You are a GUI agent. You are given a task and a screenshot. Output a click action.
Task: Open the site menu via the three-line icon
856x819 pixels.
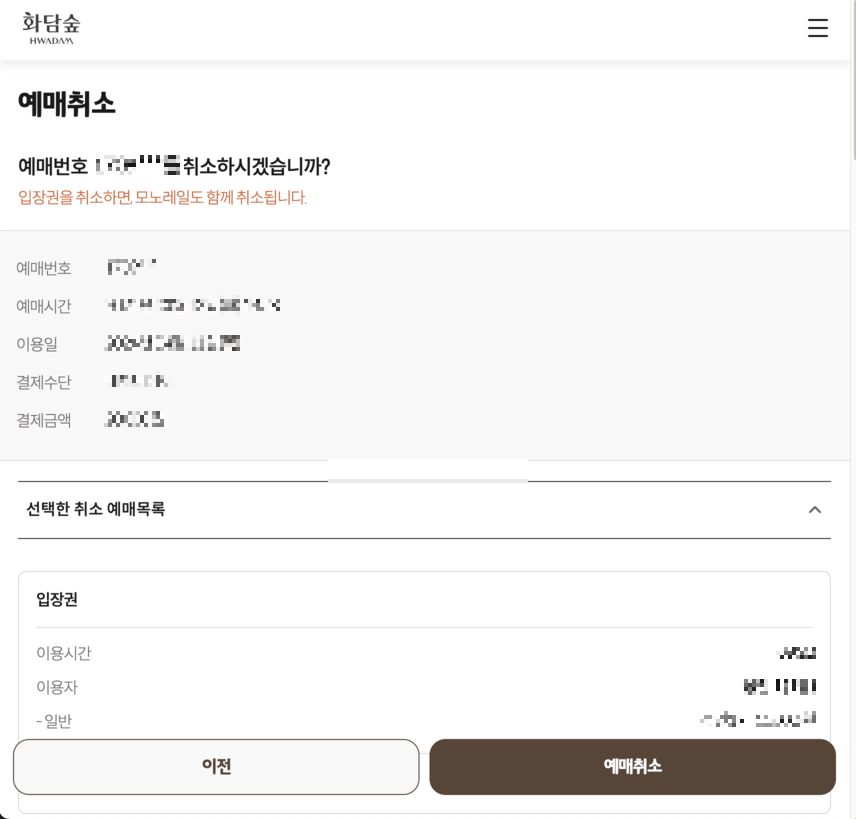818,28
